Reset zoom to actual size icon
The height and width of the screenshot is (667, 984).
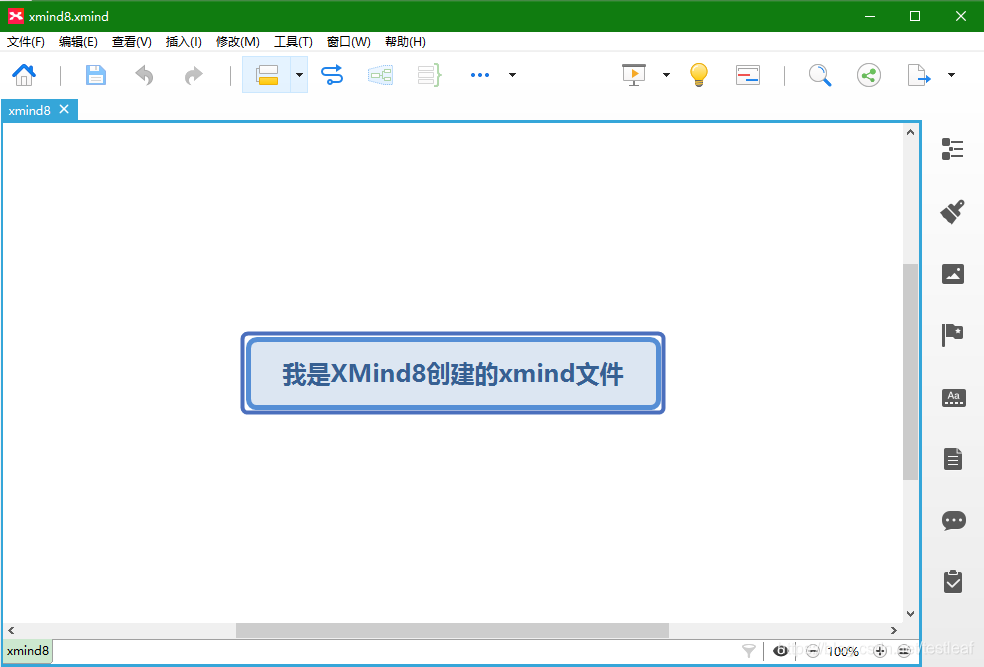point(904,651)
